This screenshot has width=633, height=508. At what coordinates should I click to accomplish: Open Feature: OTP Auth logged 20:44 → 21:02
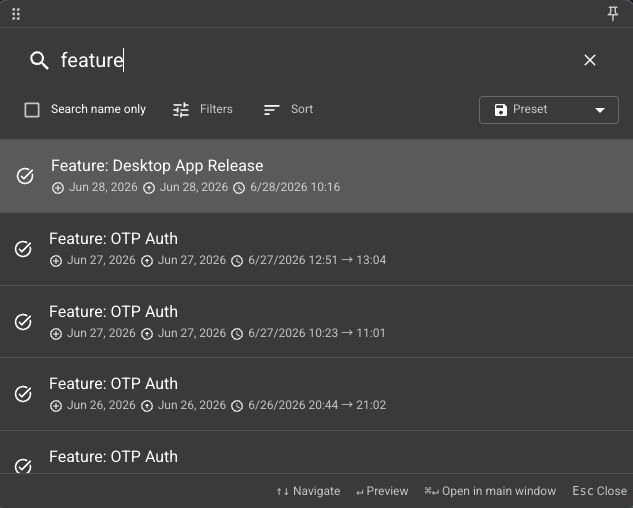point(316,394)
